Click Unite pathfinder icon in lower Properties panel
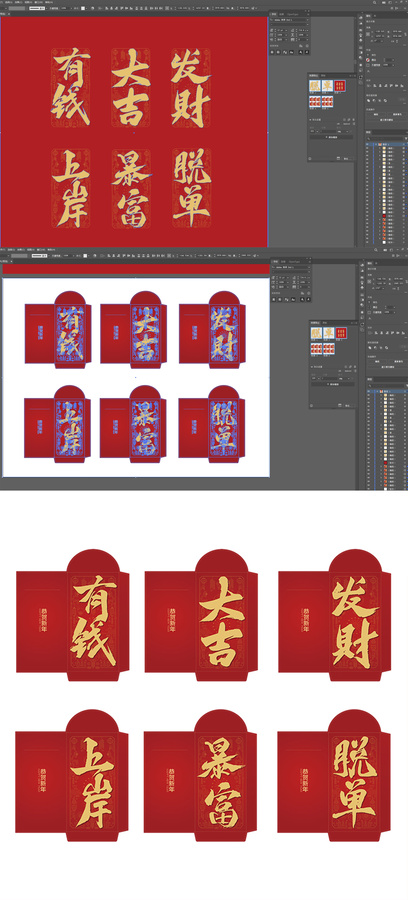The image size is (408, 900). pos(370,348)
